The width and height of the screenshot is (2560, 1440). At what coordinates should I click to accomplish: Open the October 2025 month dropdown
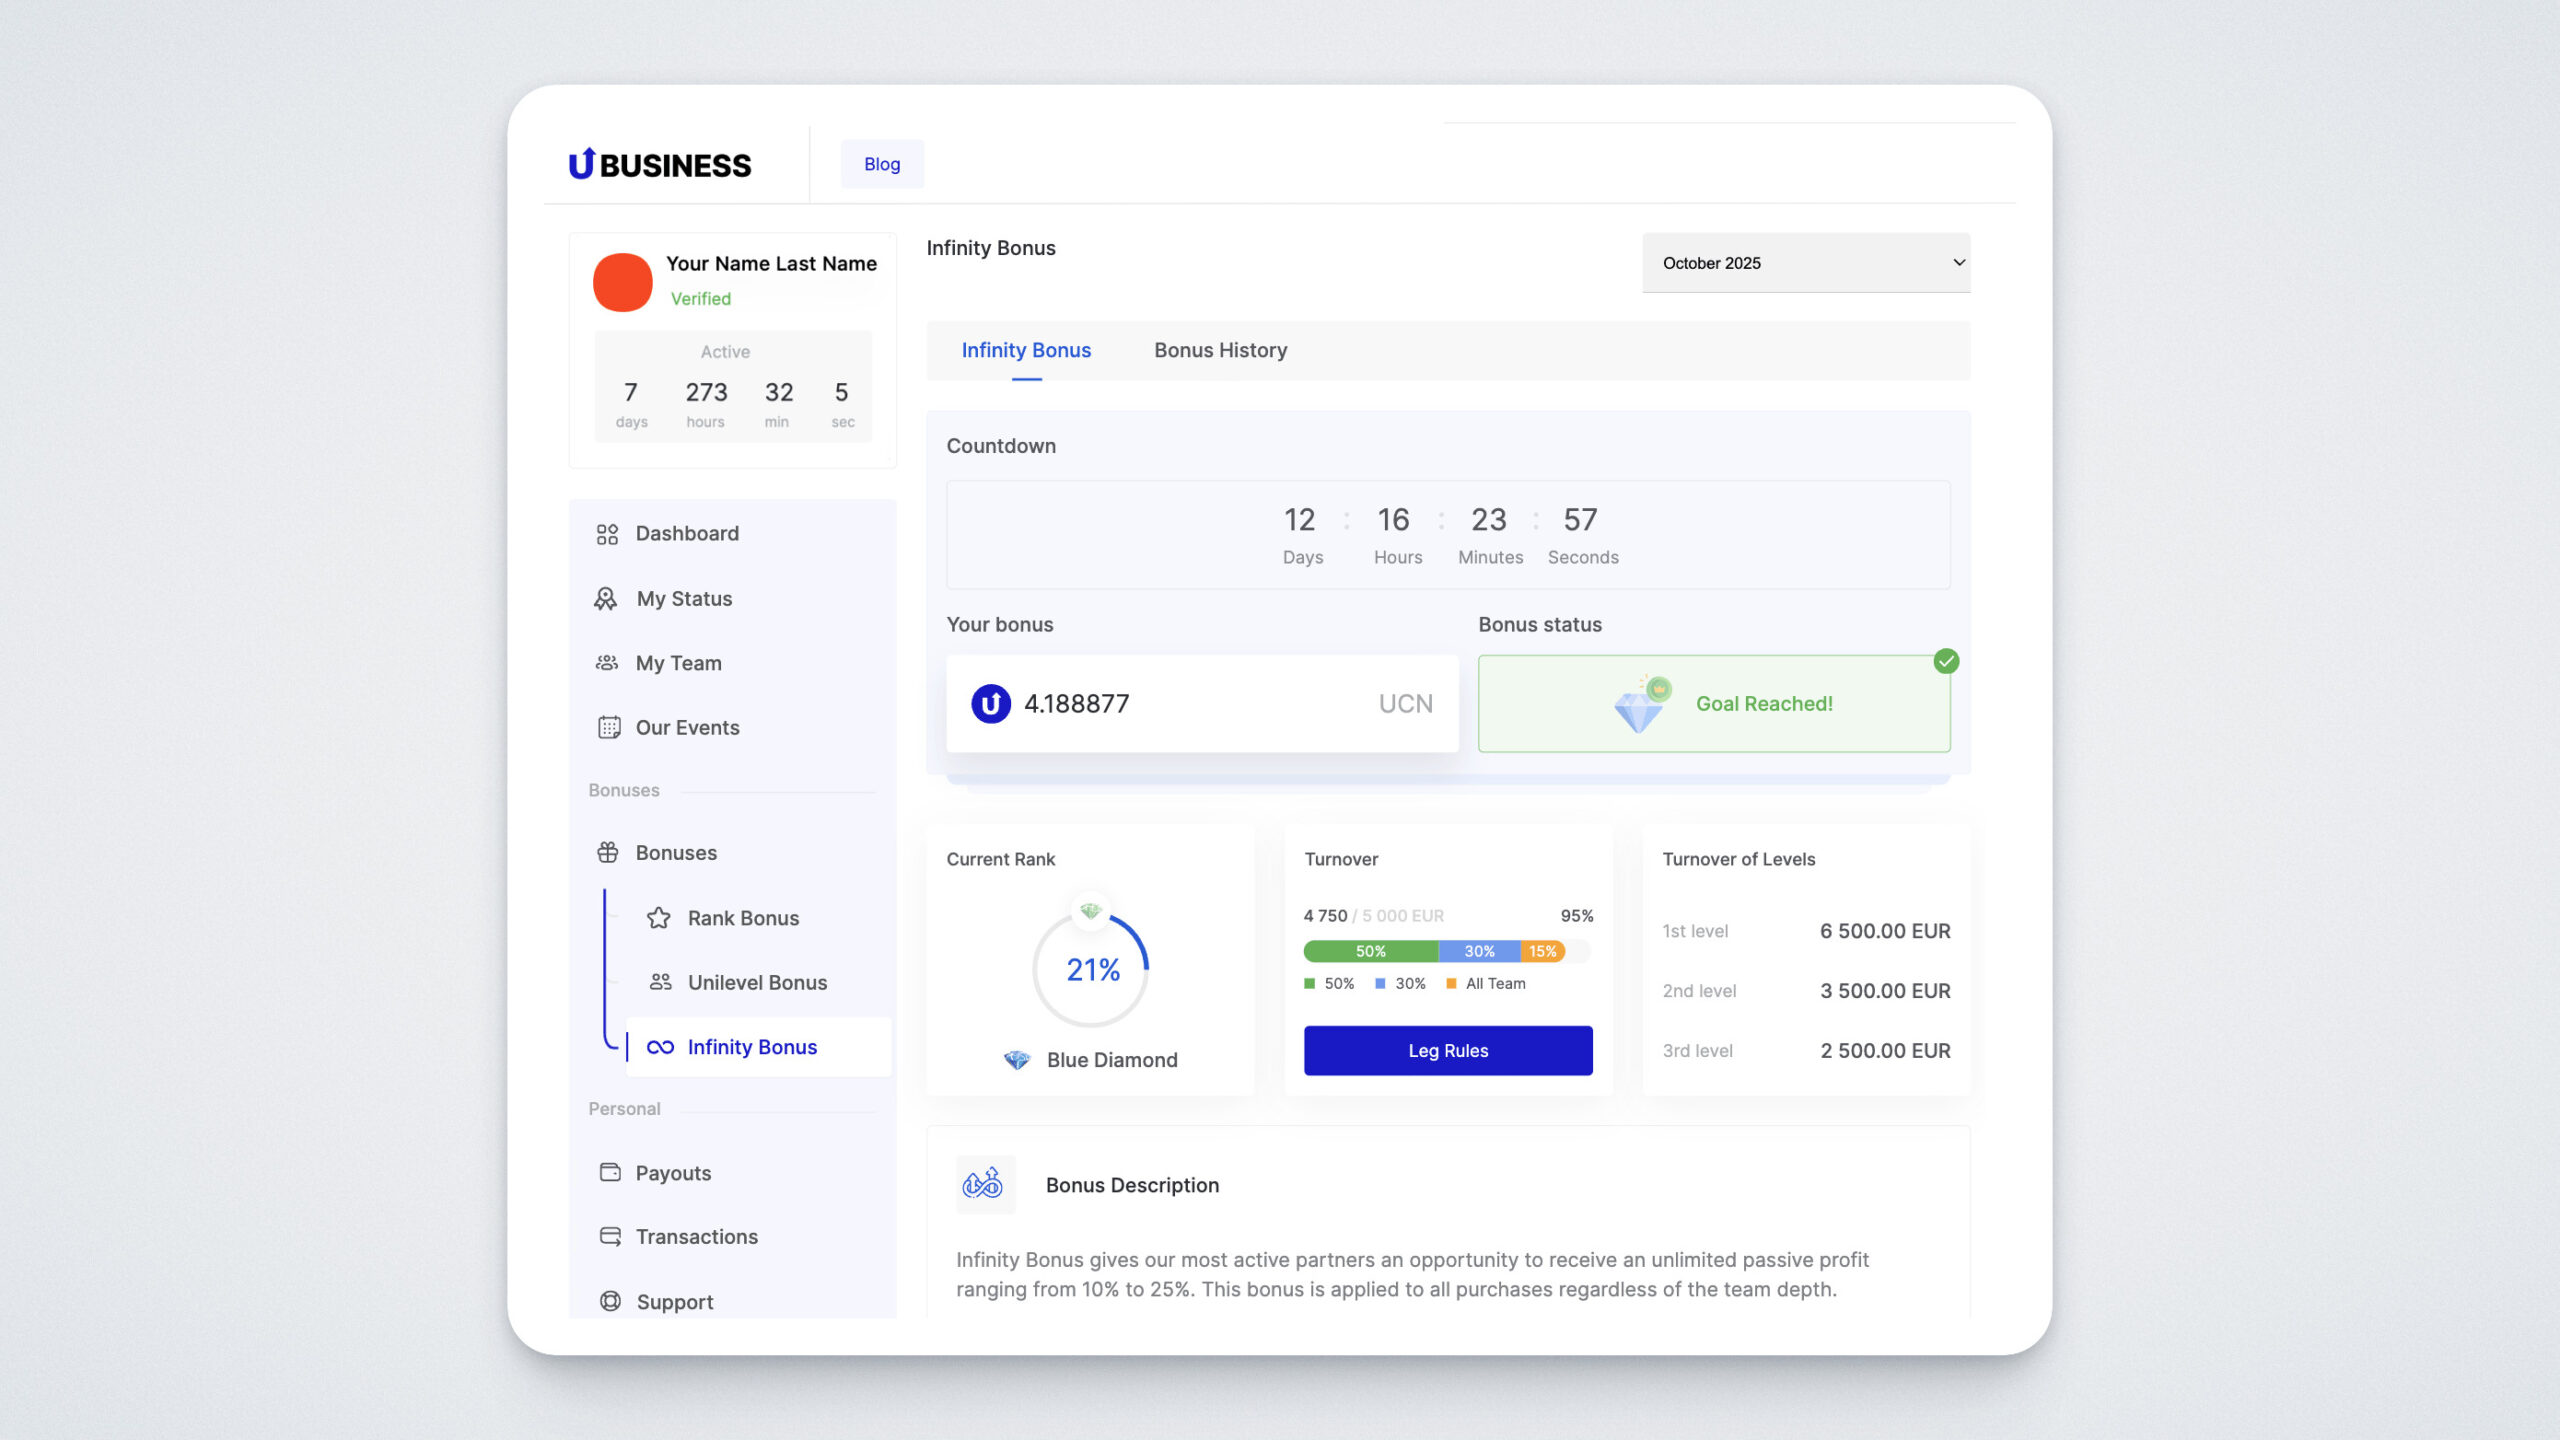pos(1805,263)
